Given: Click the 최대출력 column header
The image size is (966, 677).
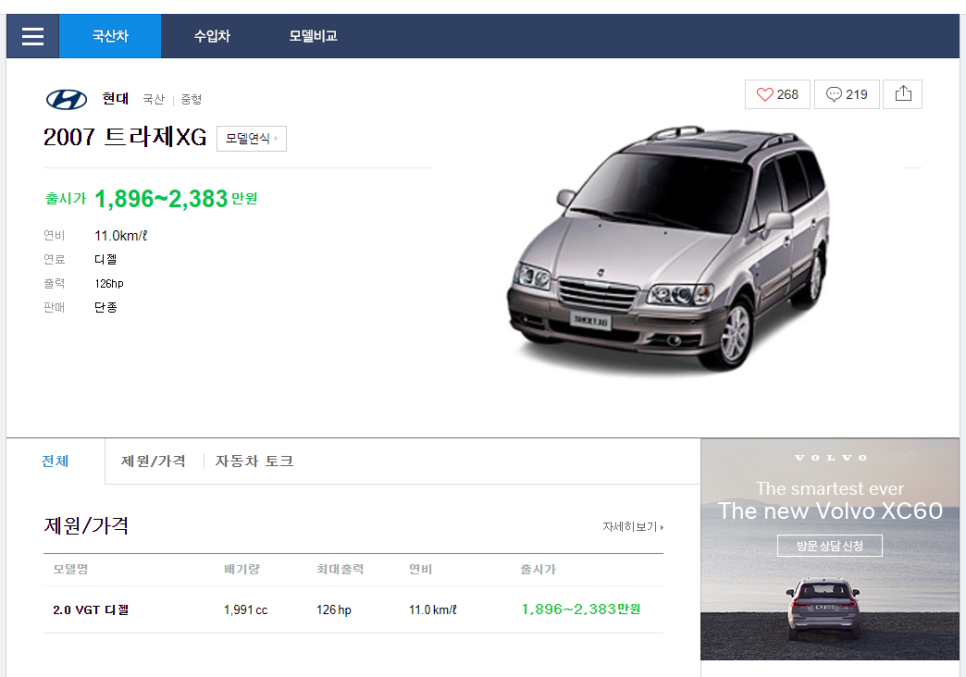Looking at the screenshot, I should (x=340, y=569).
